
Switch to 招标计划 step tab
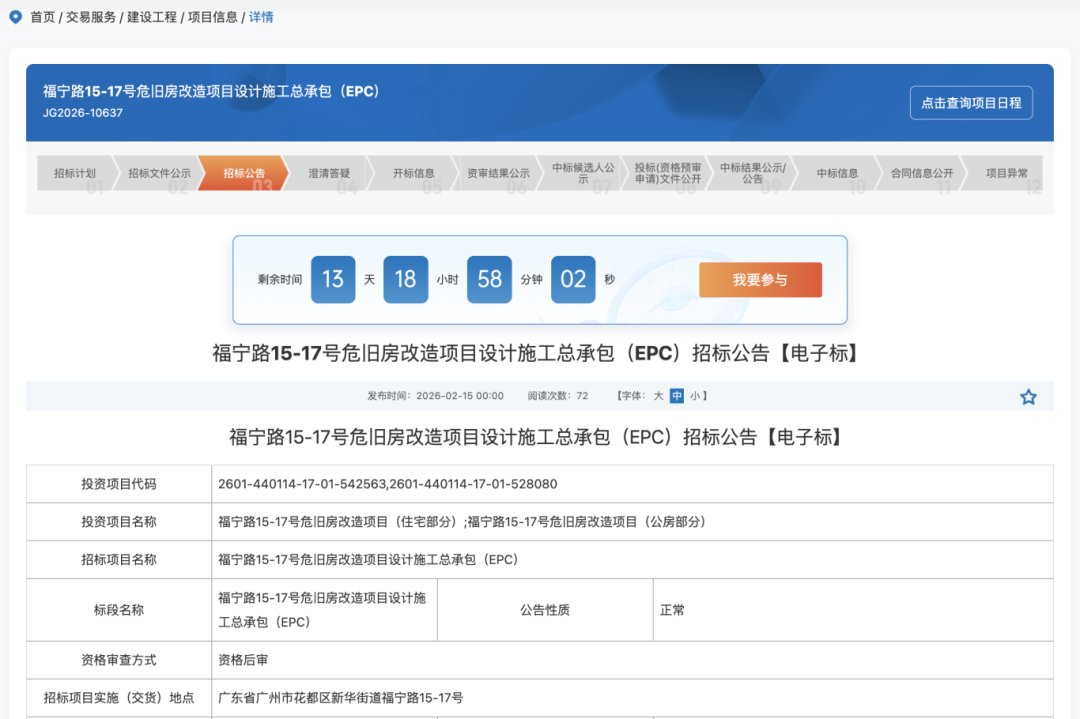[x=74, y=173]
